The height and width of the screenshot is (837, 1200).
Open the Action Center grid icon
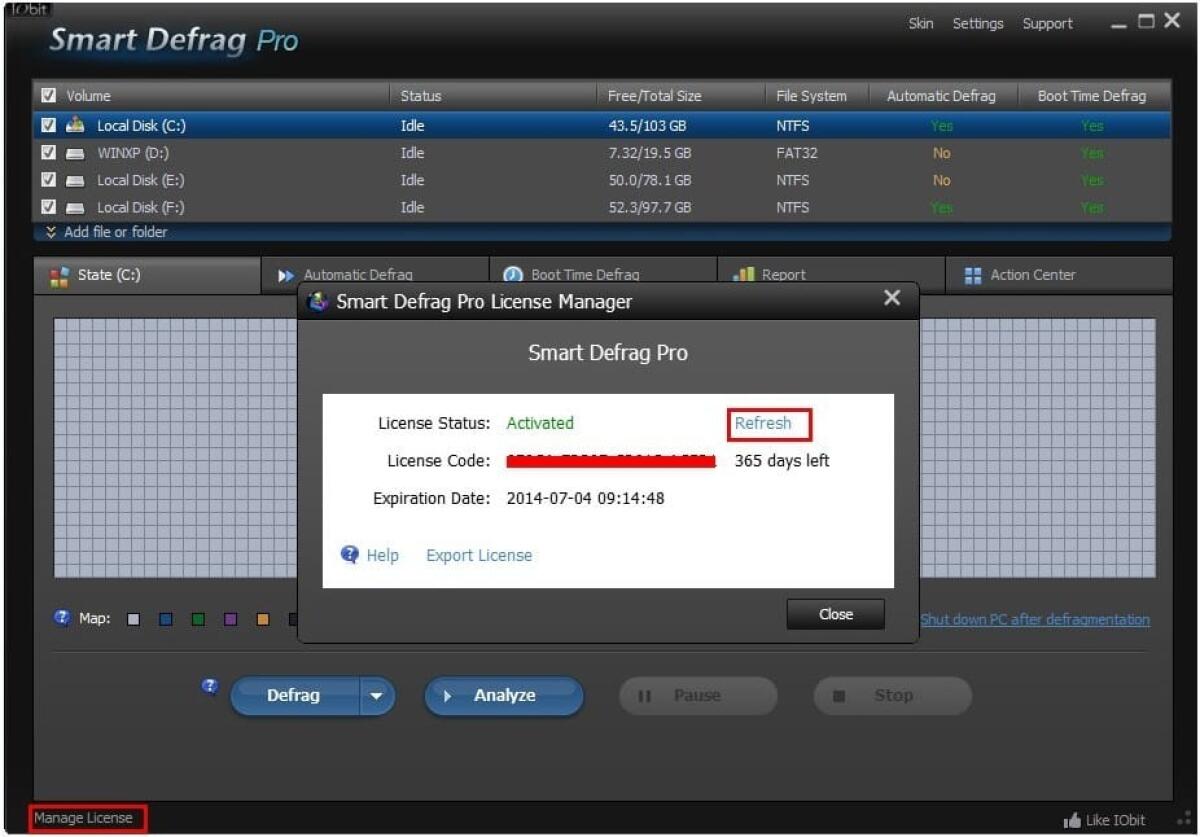click(973, 274)
